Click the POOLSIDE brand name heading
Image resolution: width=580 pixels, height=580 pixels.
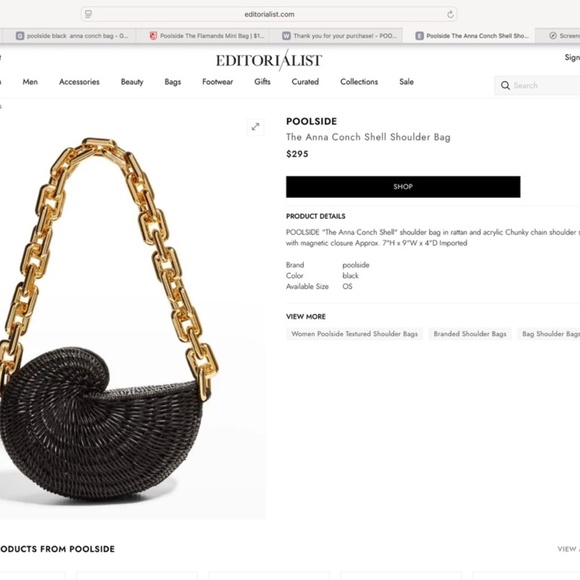(x=311, y=121)
